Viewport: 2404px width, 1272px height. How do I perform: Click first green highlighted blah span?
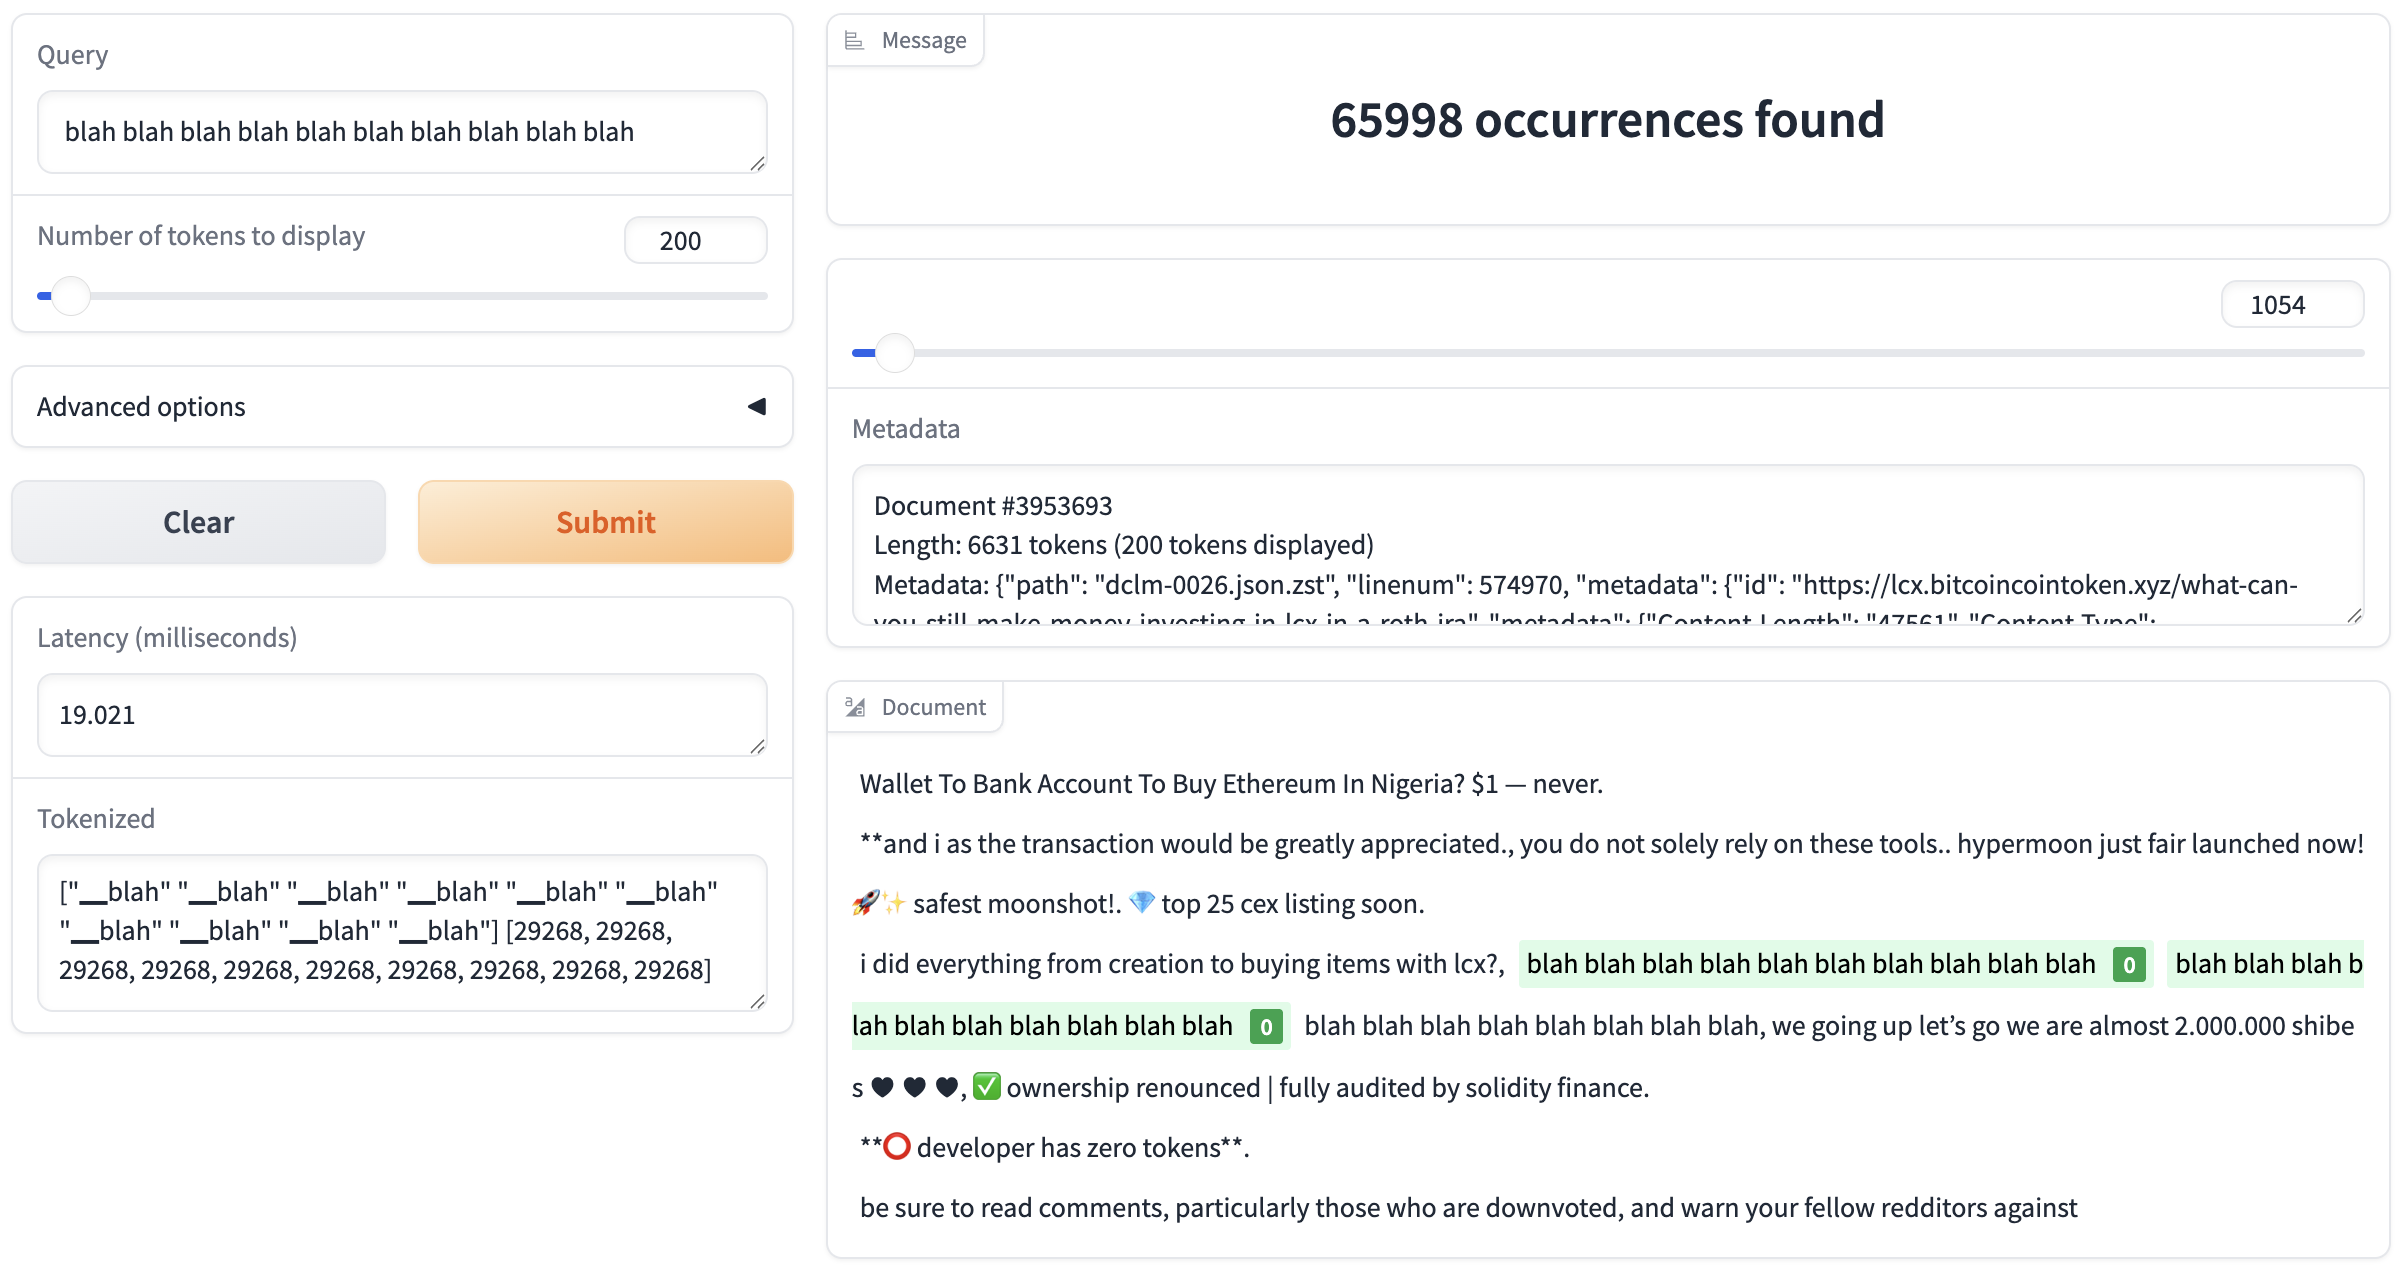[x=1810, y=964]
